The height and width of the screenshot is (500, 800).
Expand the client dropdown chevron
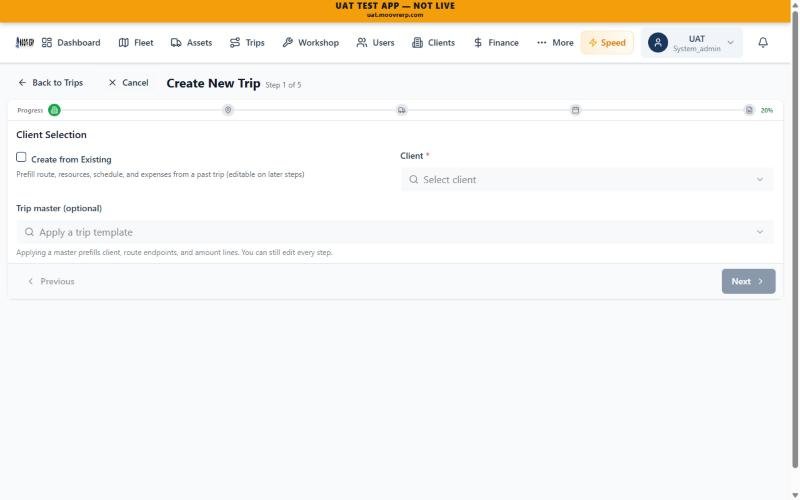click(760, 180)
